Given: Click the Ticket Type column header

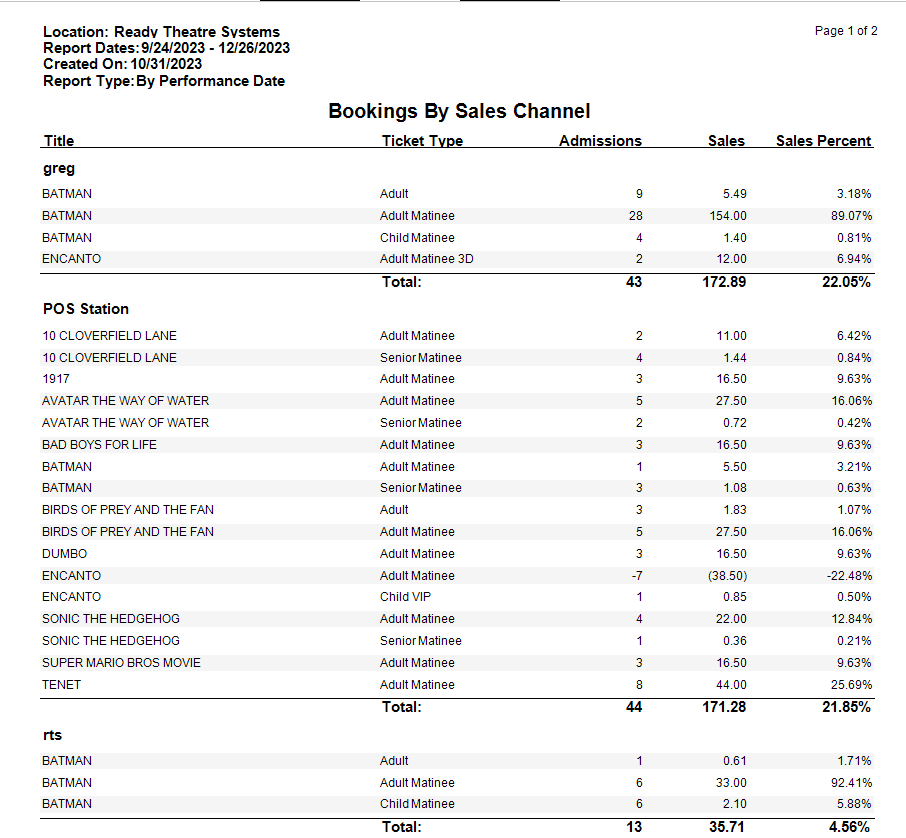Looking at the screenshot, I should click(422, 141).
